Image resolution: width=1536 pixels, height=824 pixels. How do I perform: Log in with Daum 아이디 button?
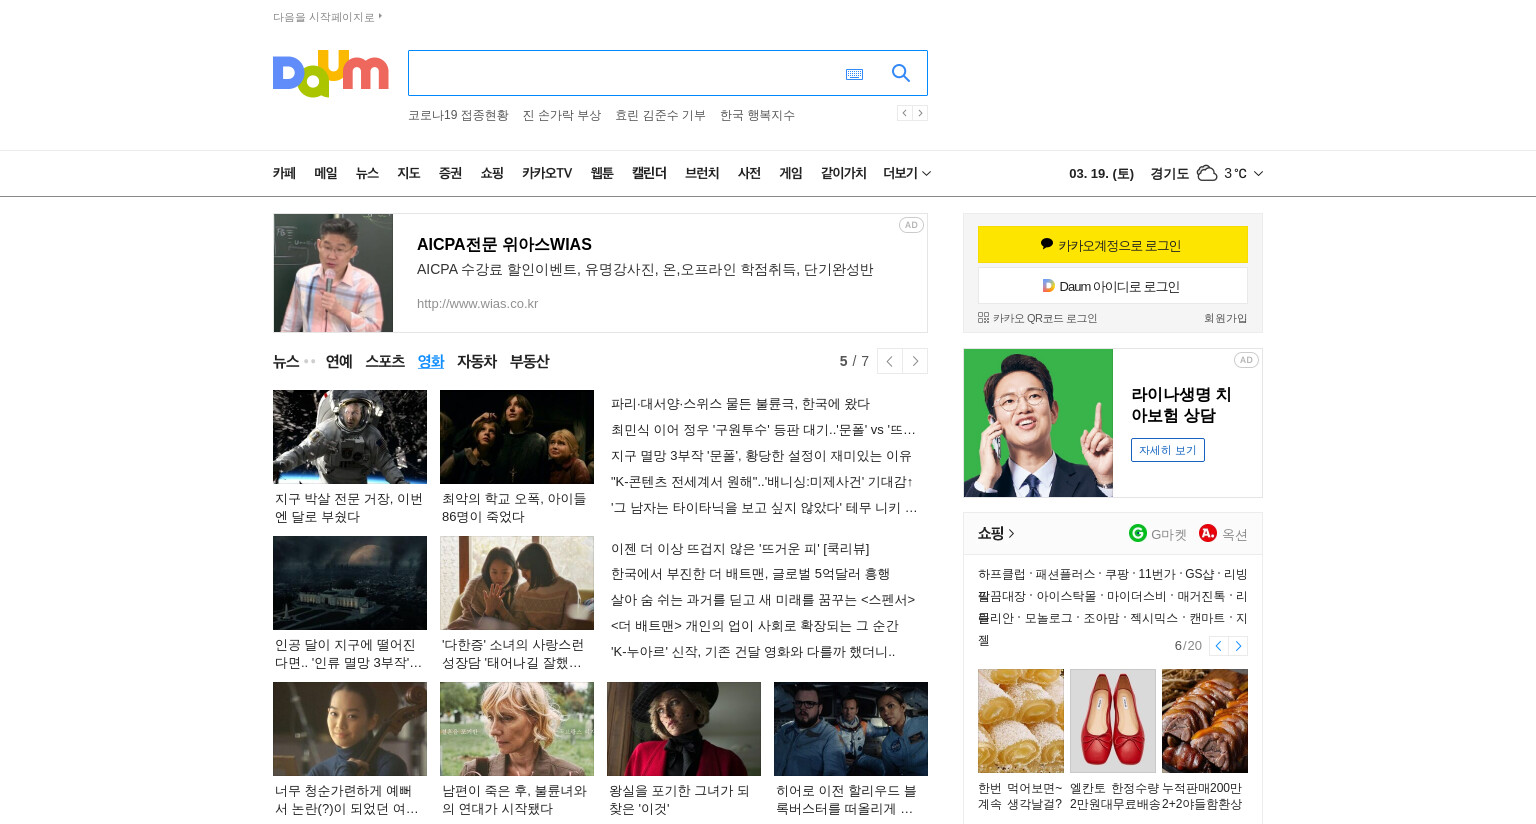[1113, 286]
